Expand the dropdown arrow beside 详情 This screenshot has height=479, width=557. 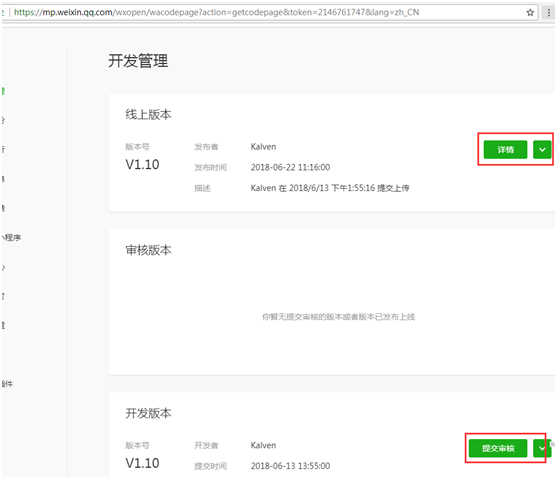coord(542,150)
